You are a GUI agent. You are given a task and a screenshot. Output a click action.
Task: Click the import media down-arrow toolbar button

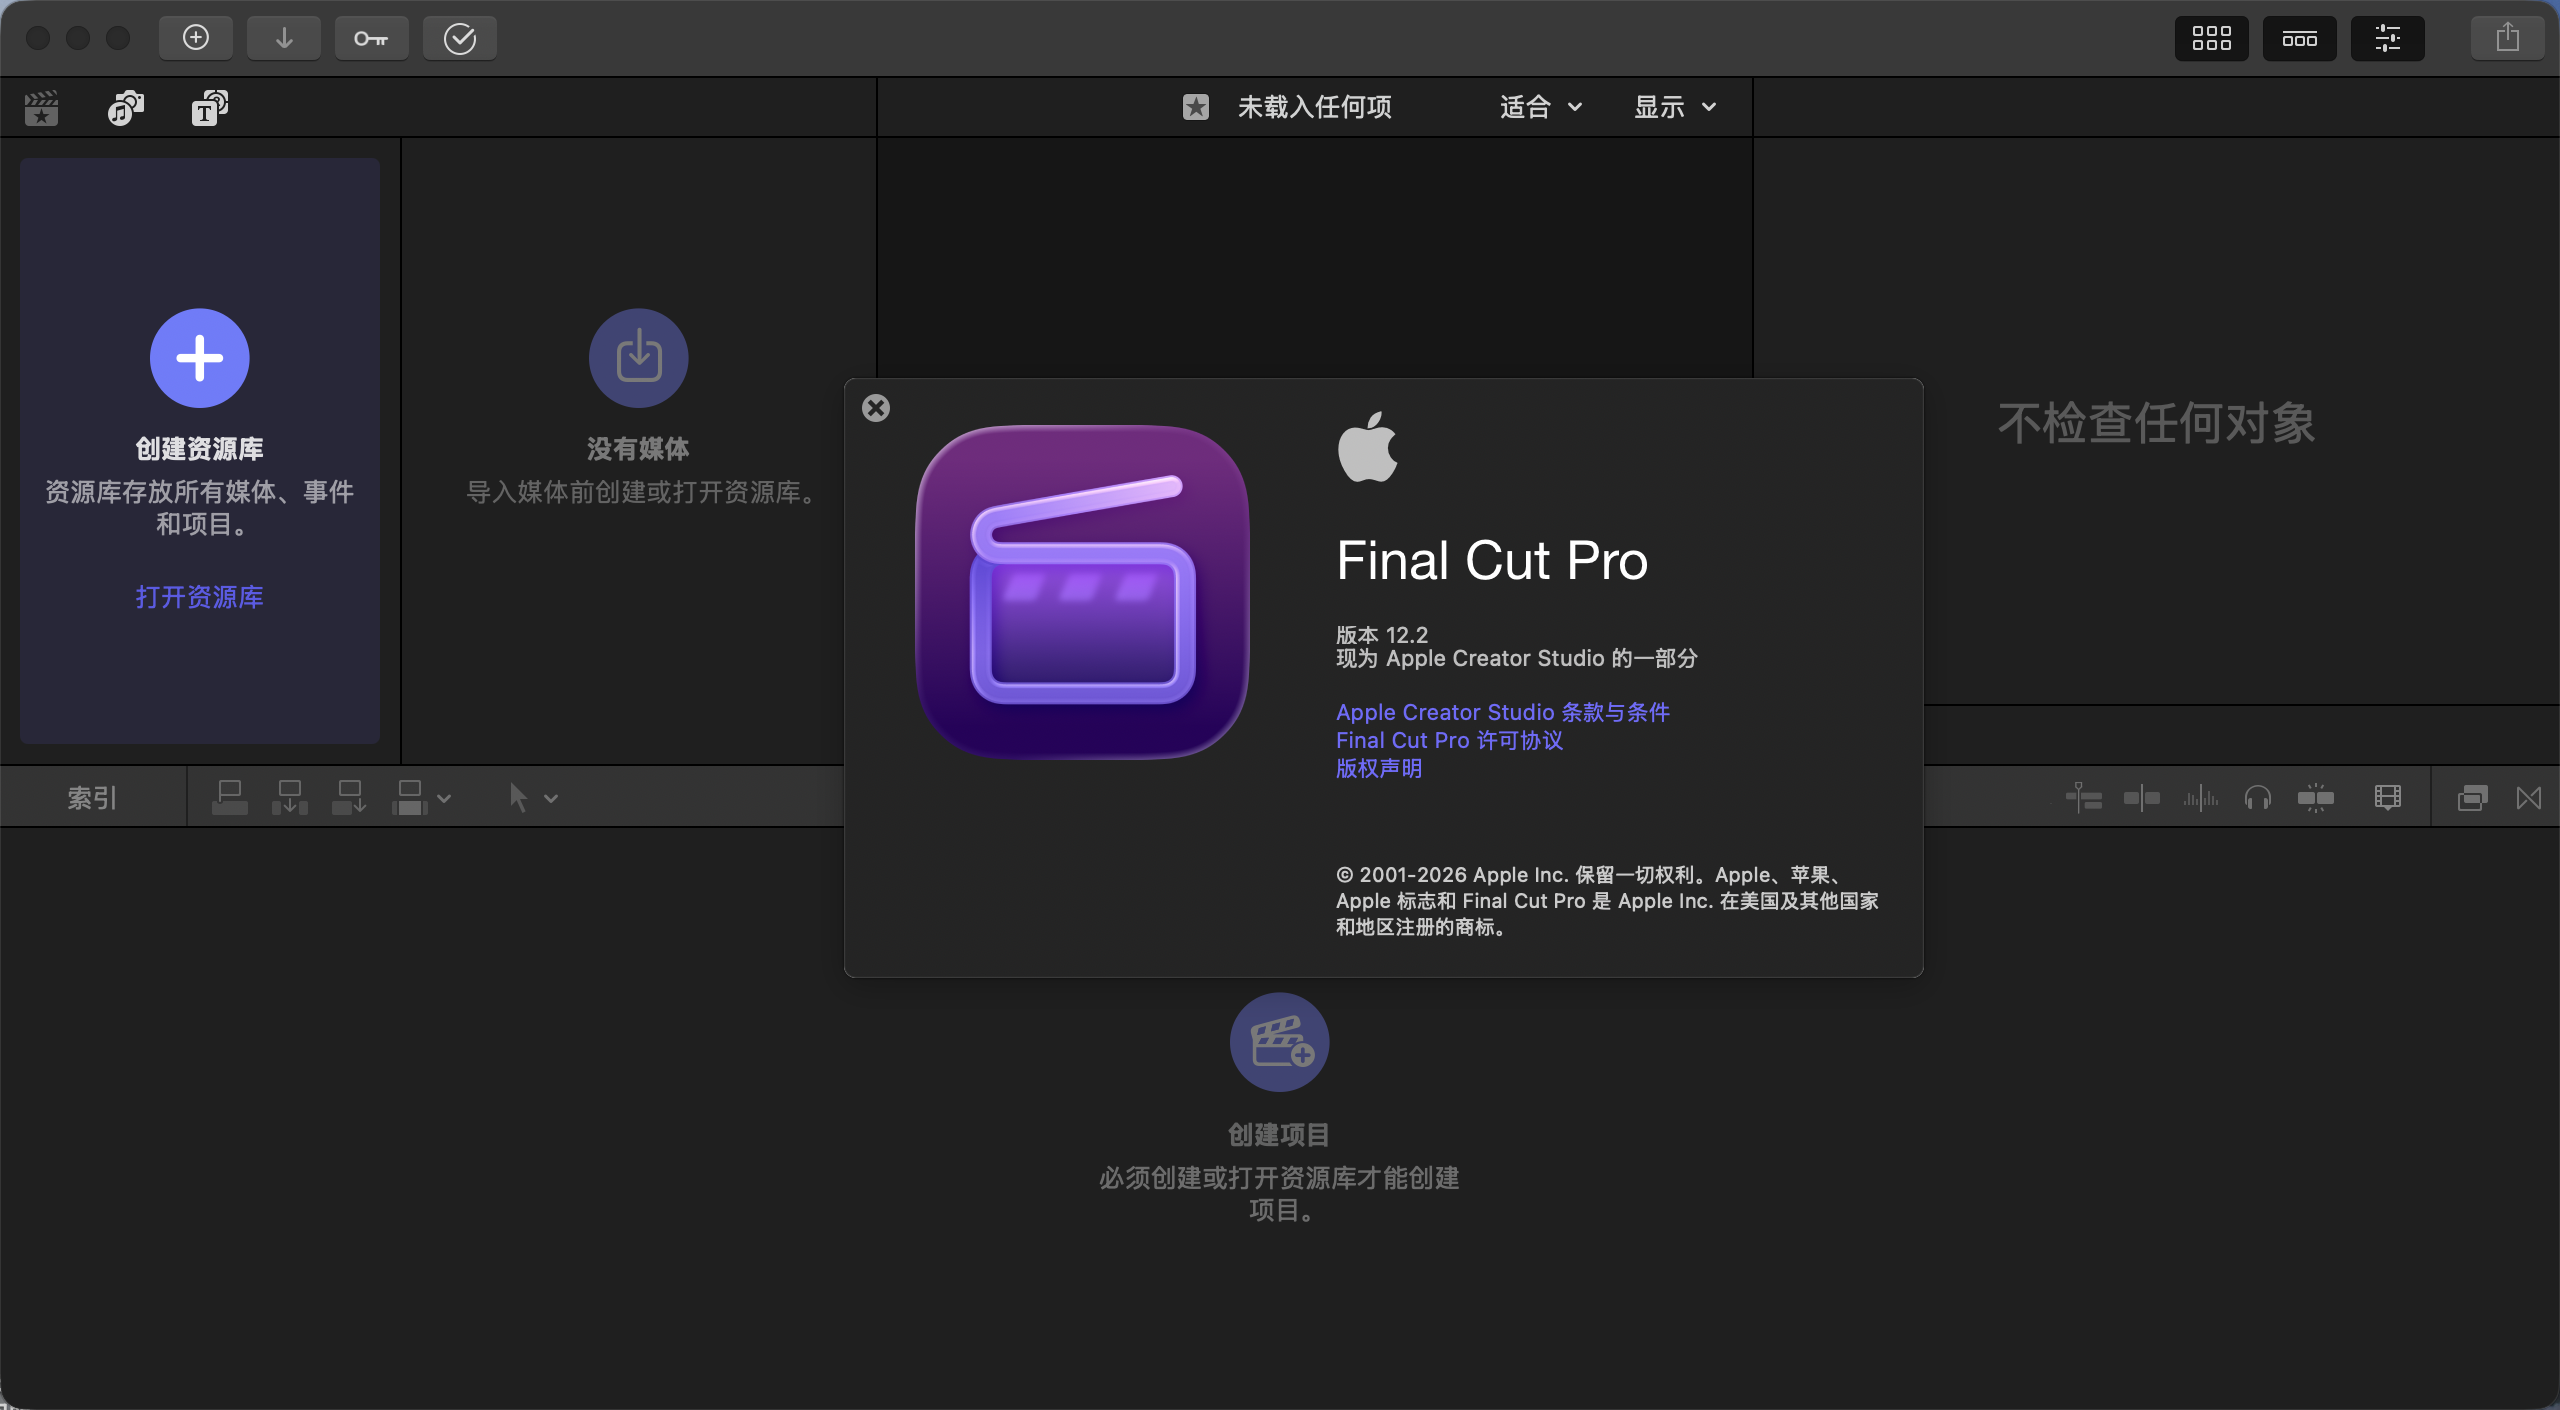(284, 38)
